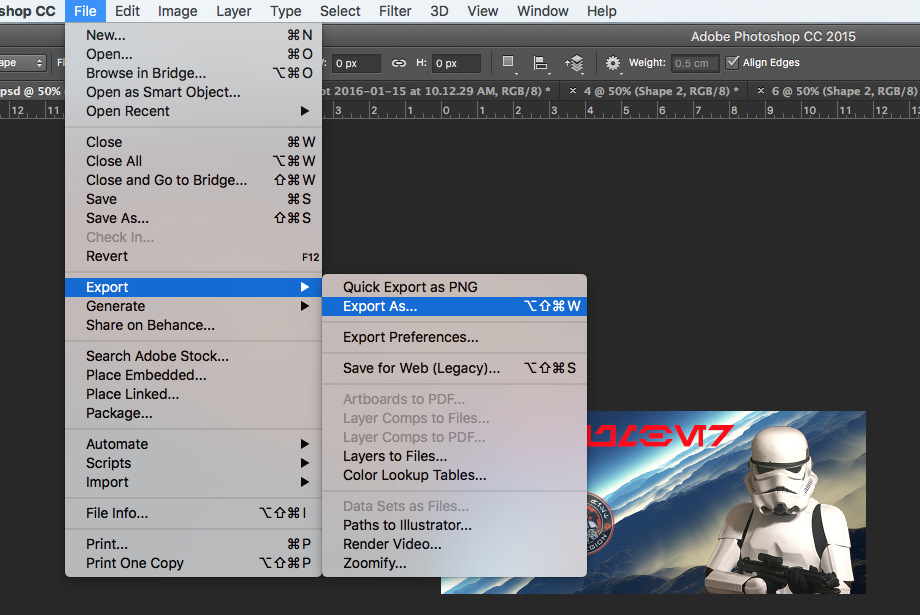Choose Print... from File menu

tap(194, 544)
